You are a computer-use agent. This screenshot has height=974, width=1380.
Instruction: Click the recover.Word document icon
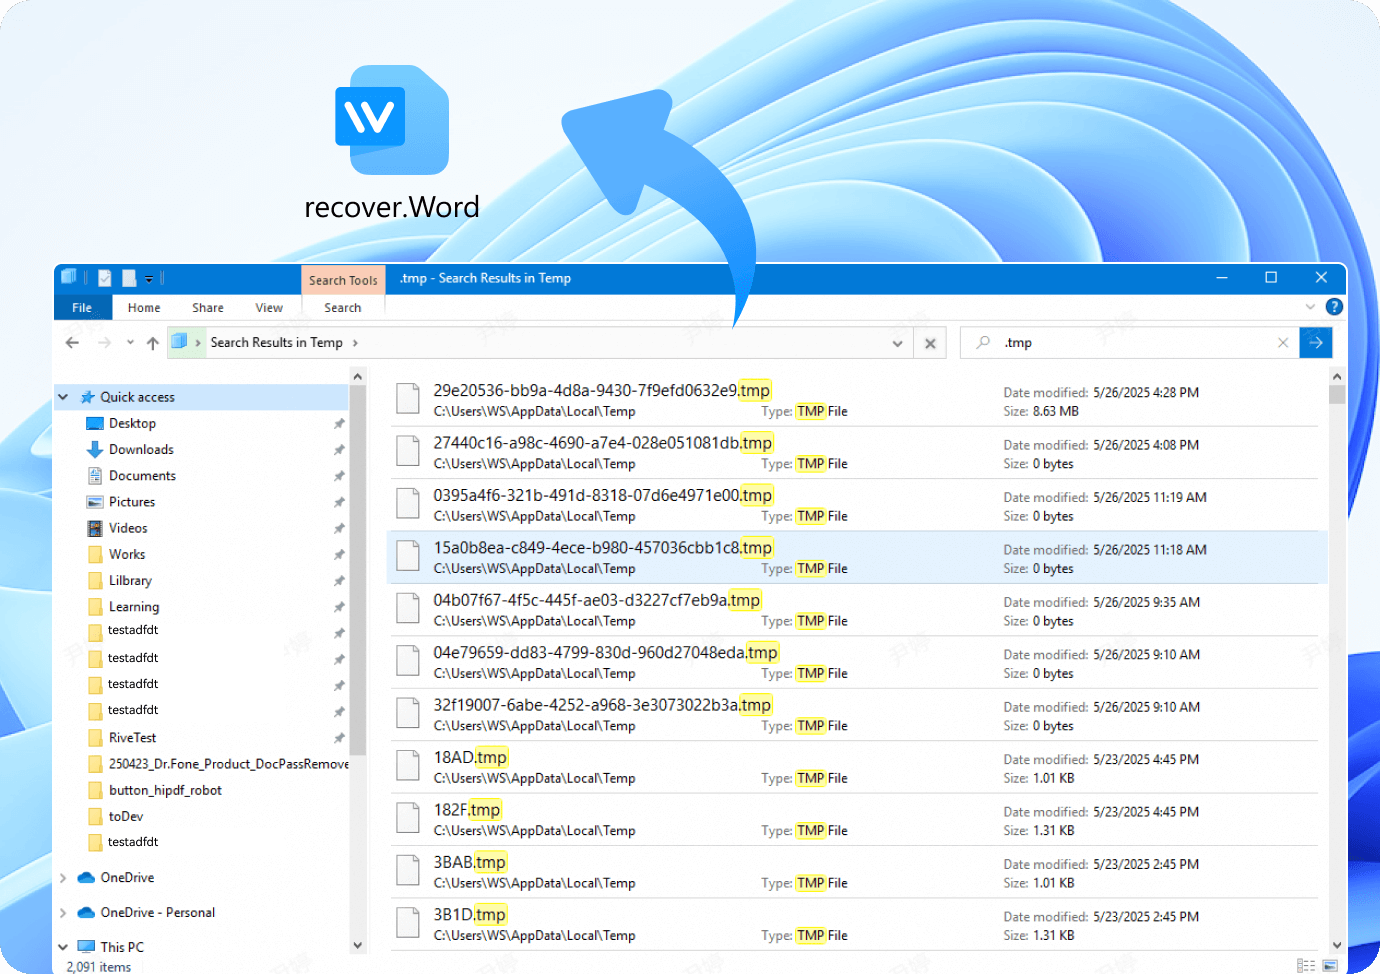click(x=392, y=120)
